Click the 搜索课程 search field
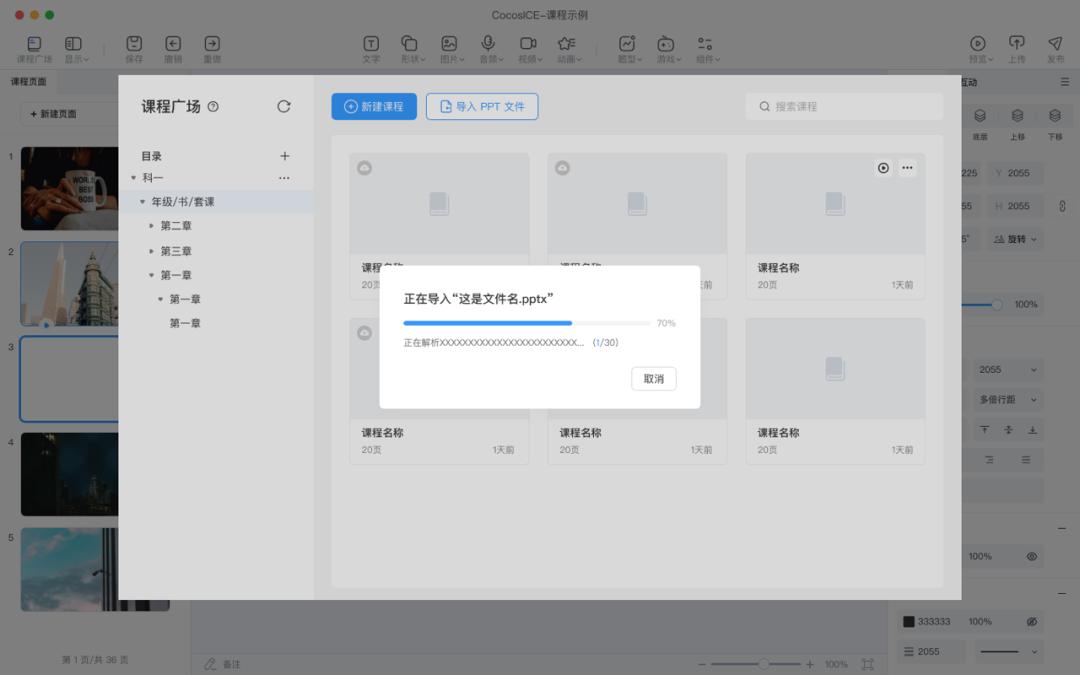The height and width of the screenshot is (675, 1080). (843, 106)
